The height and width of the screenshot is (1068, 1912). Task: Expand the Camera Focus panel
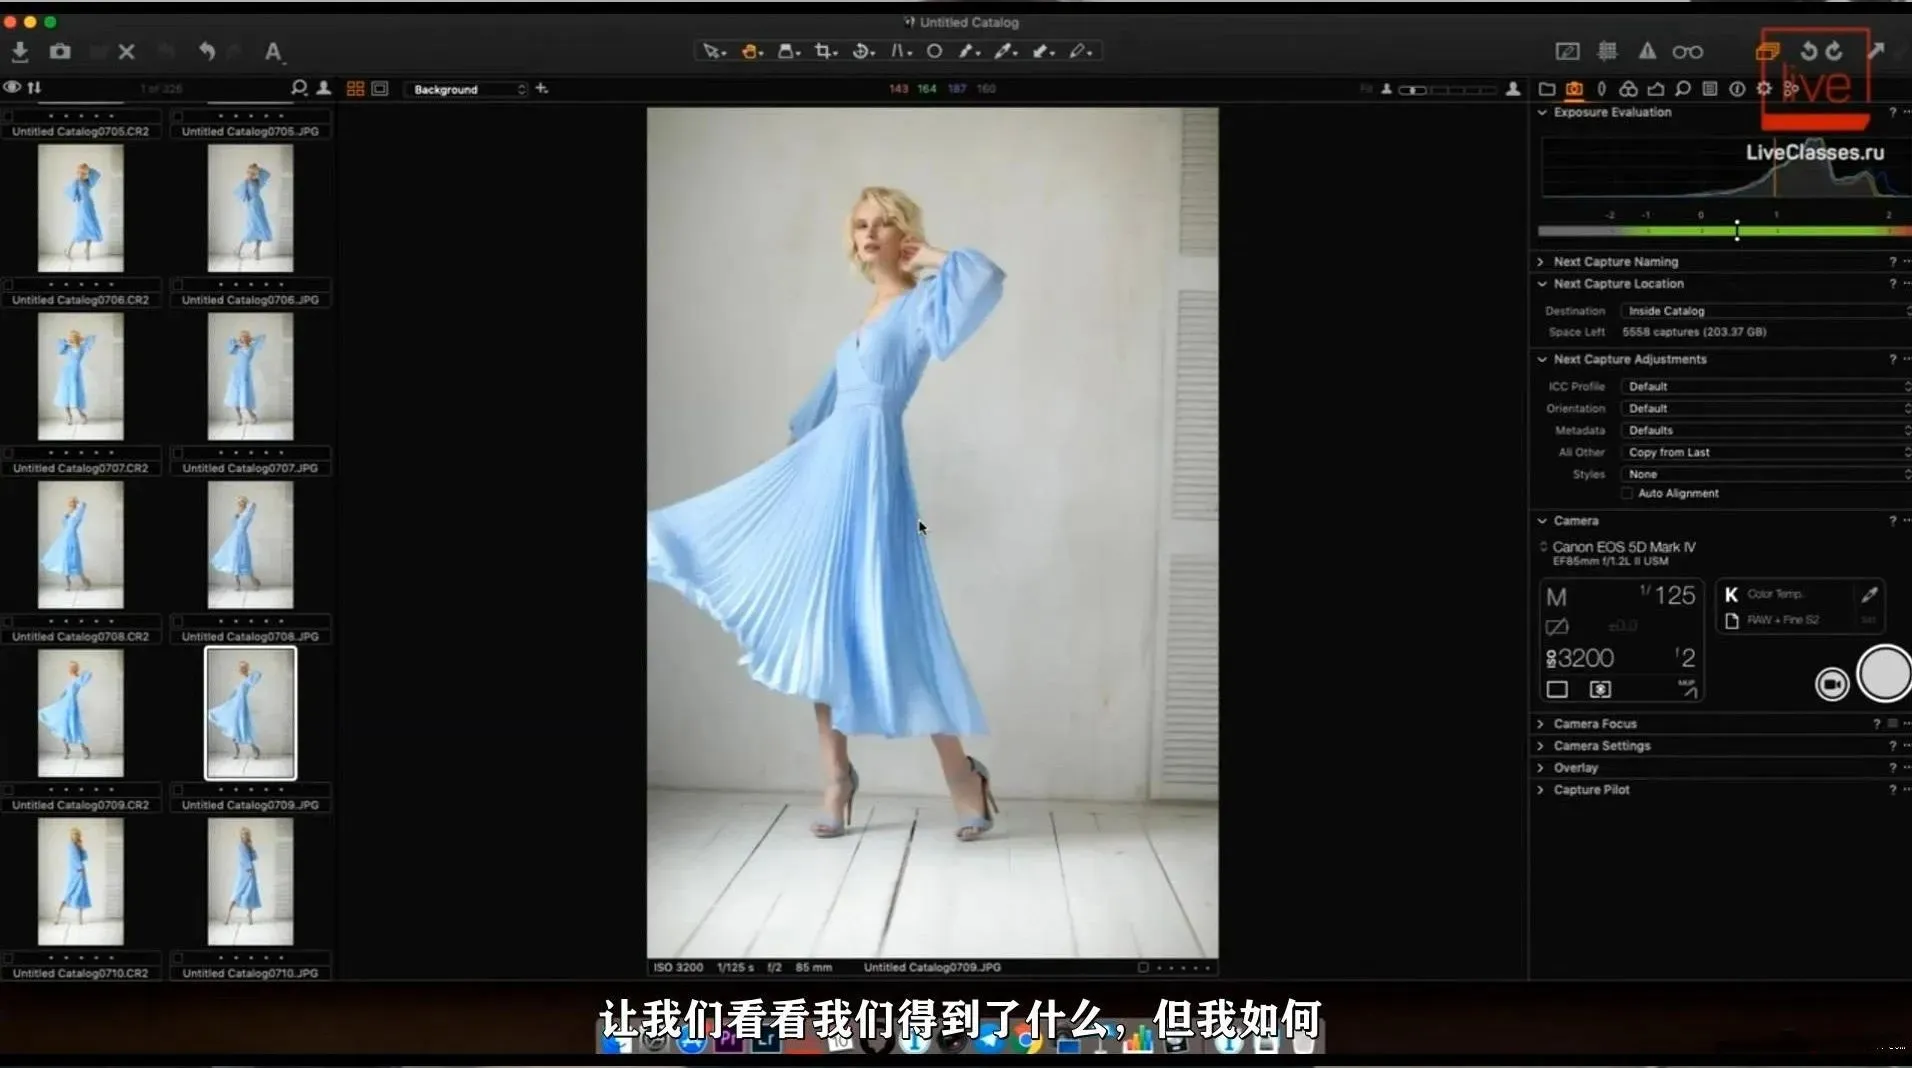point(1541,724)
